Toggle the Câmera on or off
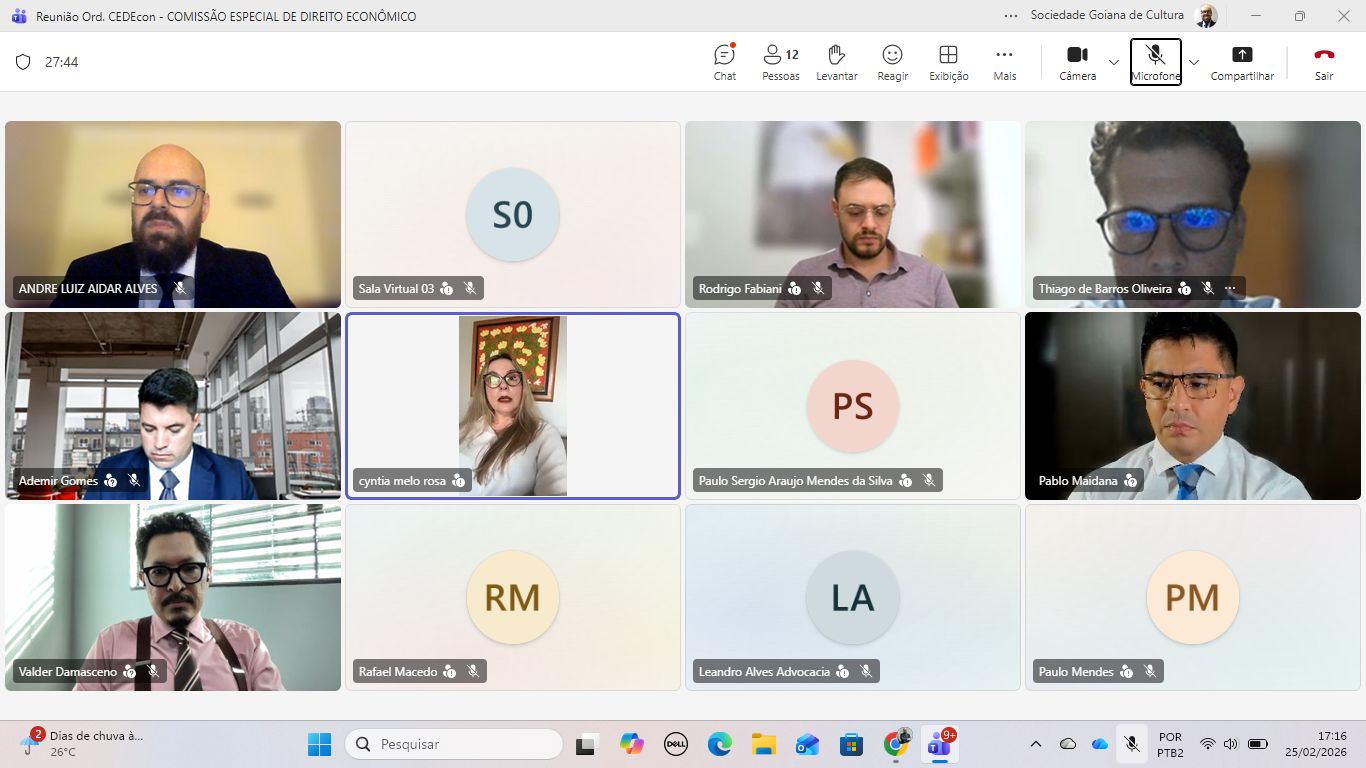Viewport: 1366px width, 768px height. pyautogui.click(x=1077, y=62)
